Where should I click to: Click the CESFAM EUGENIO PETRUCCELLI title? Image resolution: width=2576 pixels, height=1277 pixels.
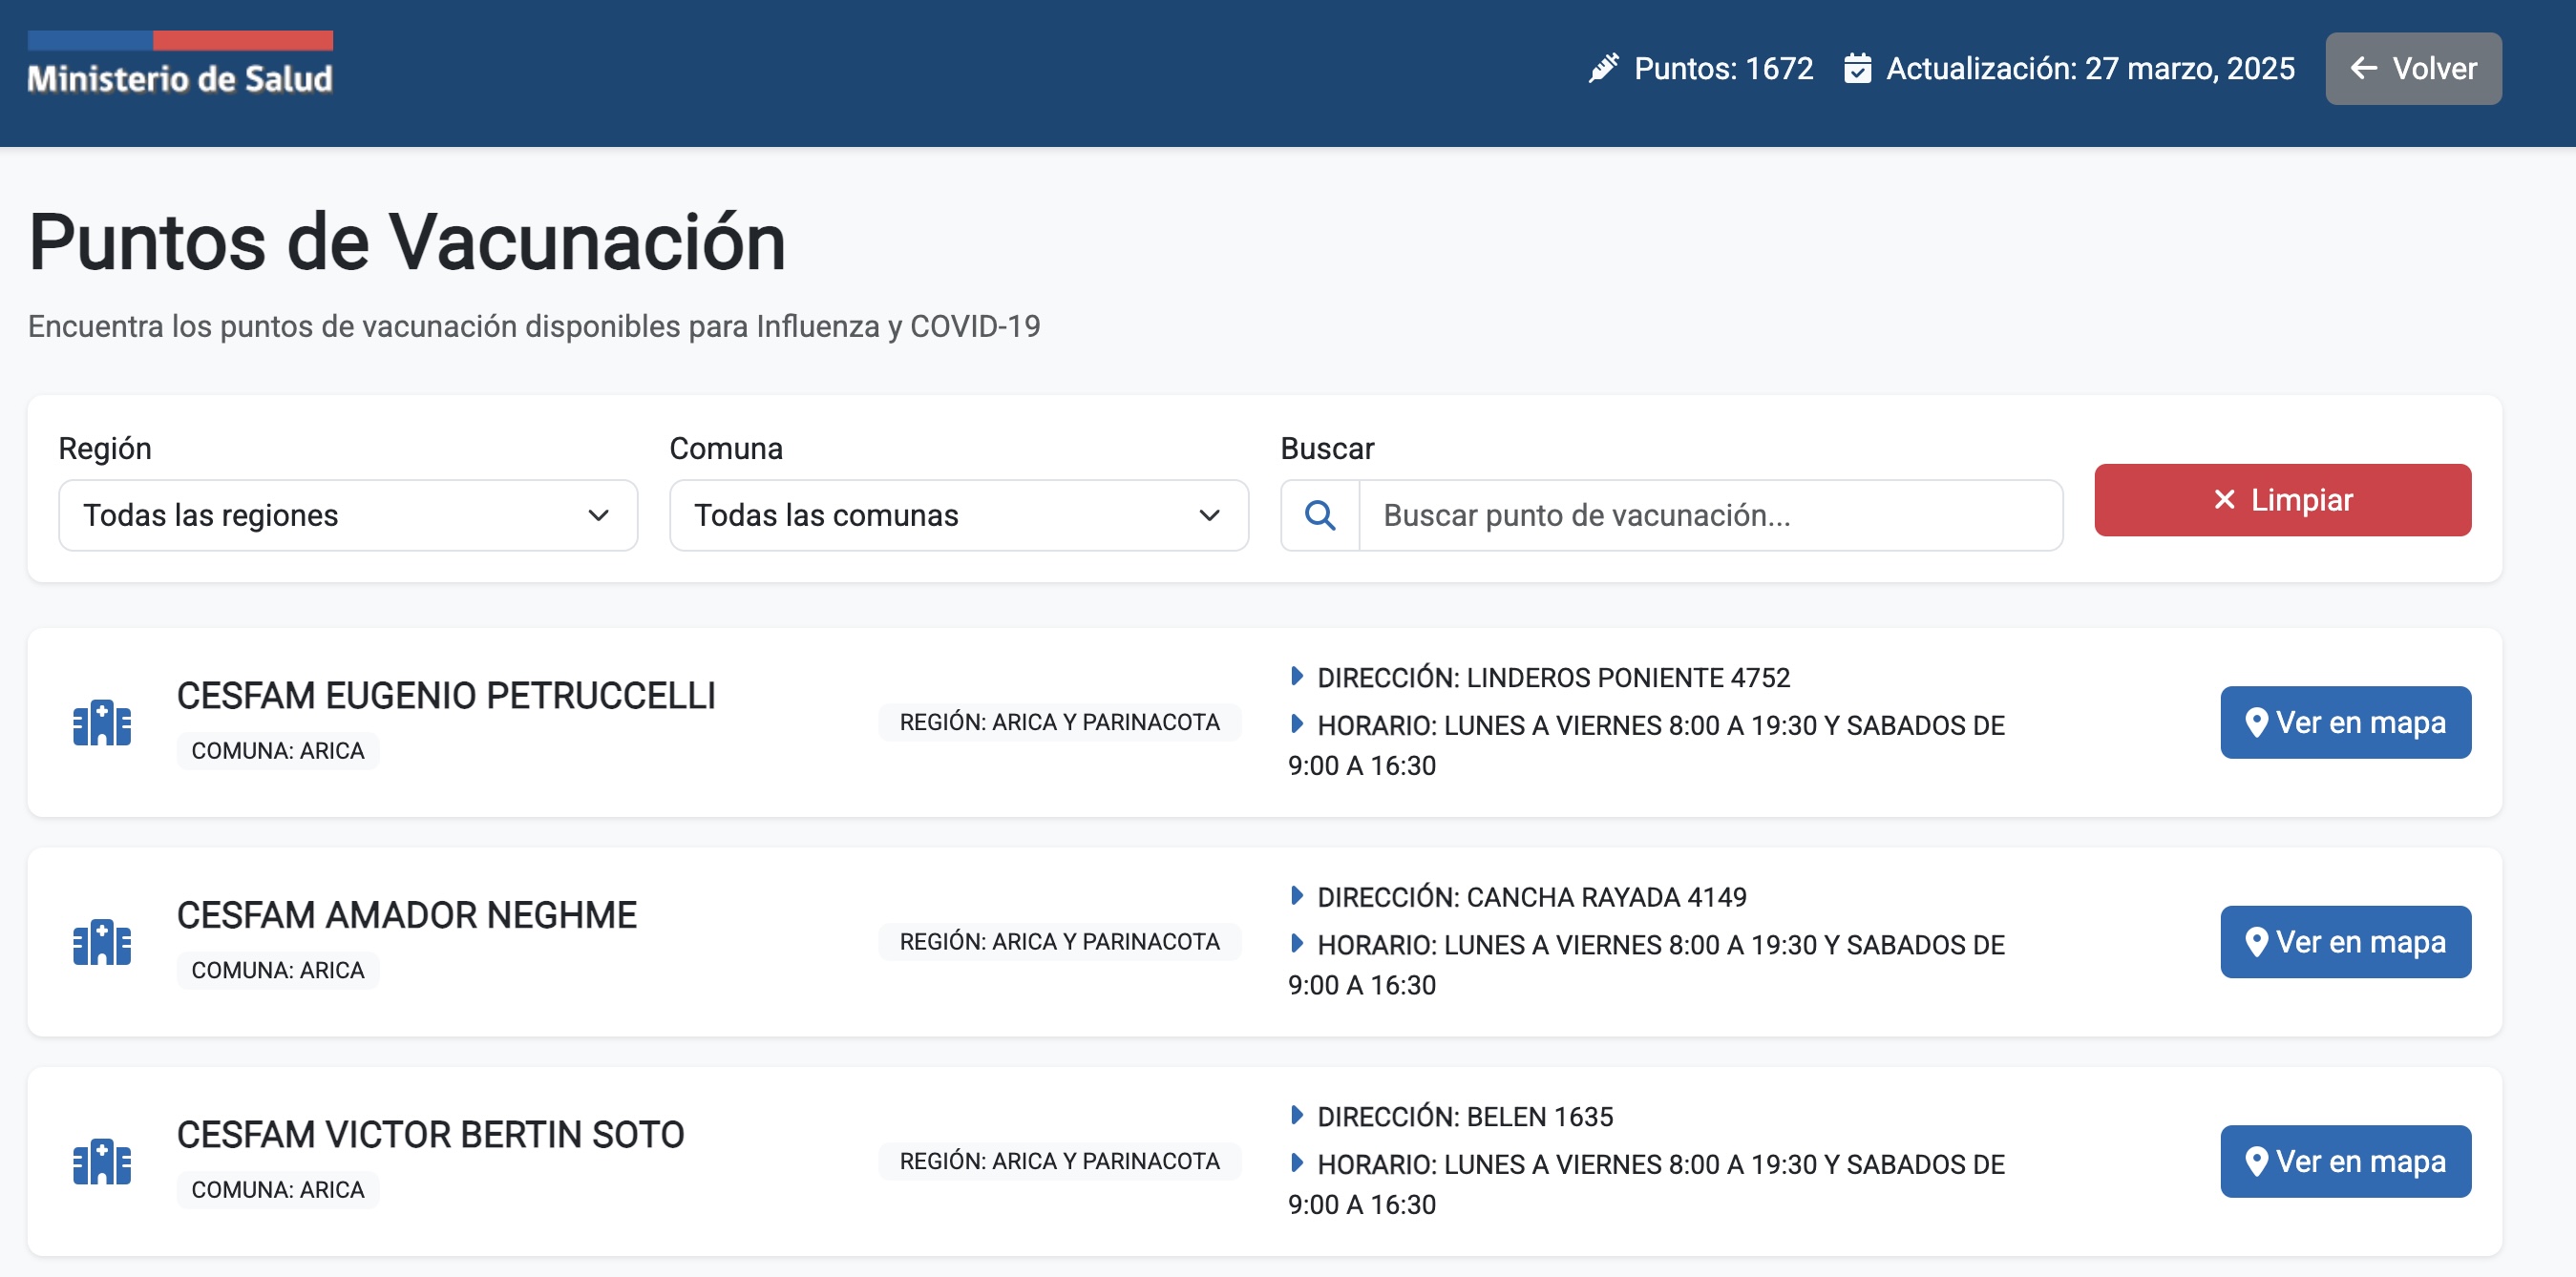446,696
